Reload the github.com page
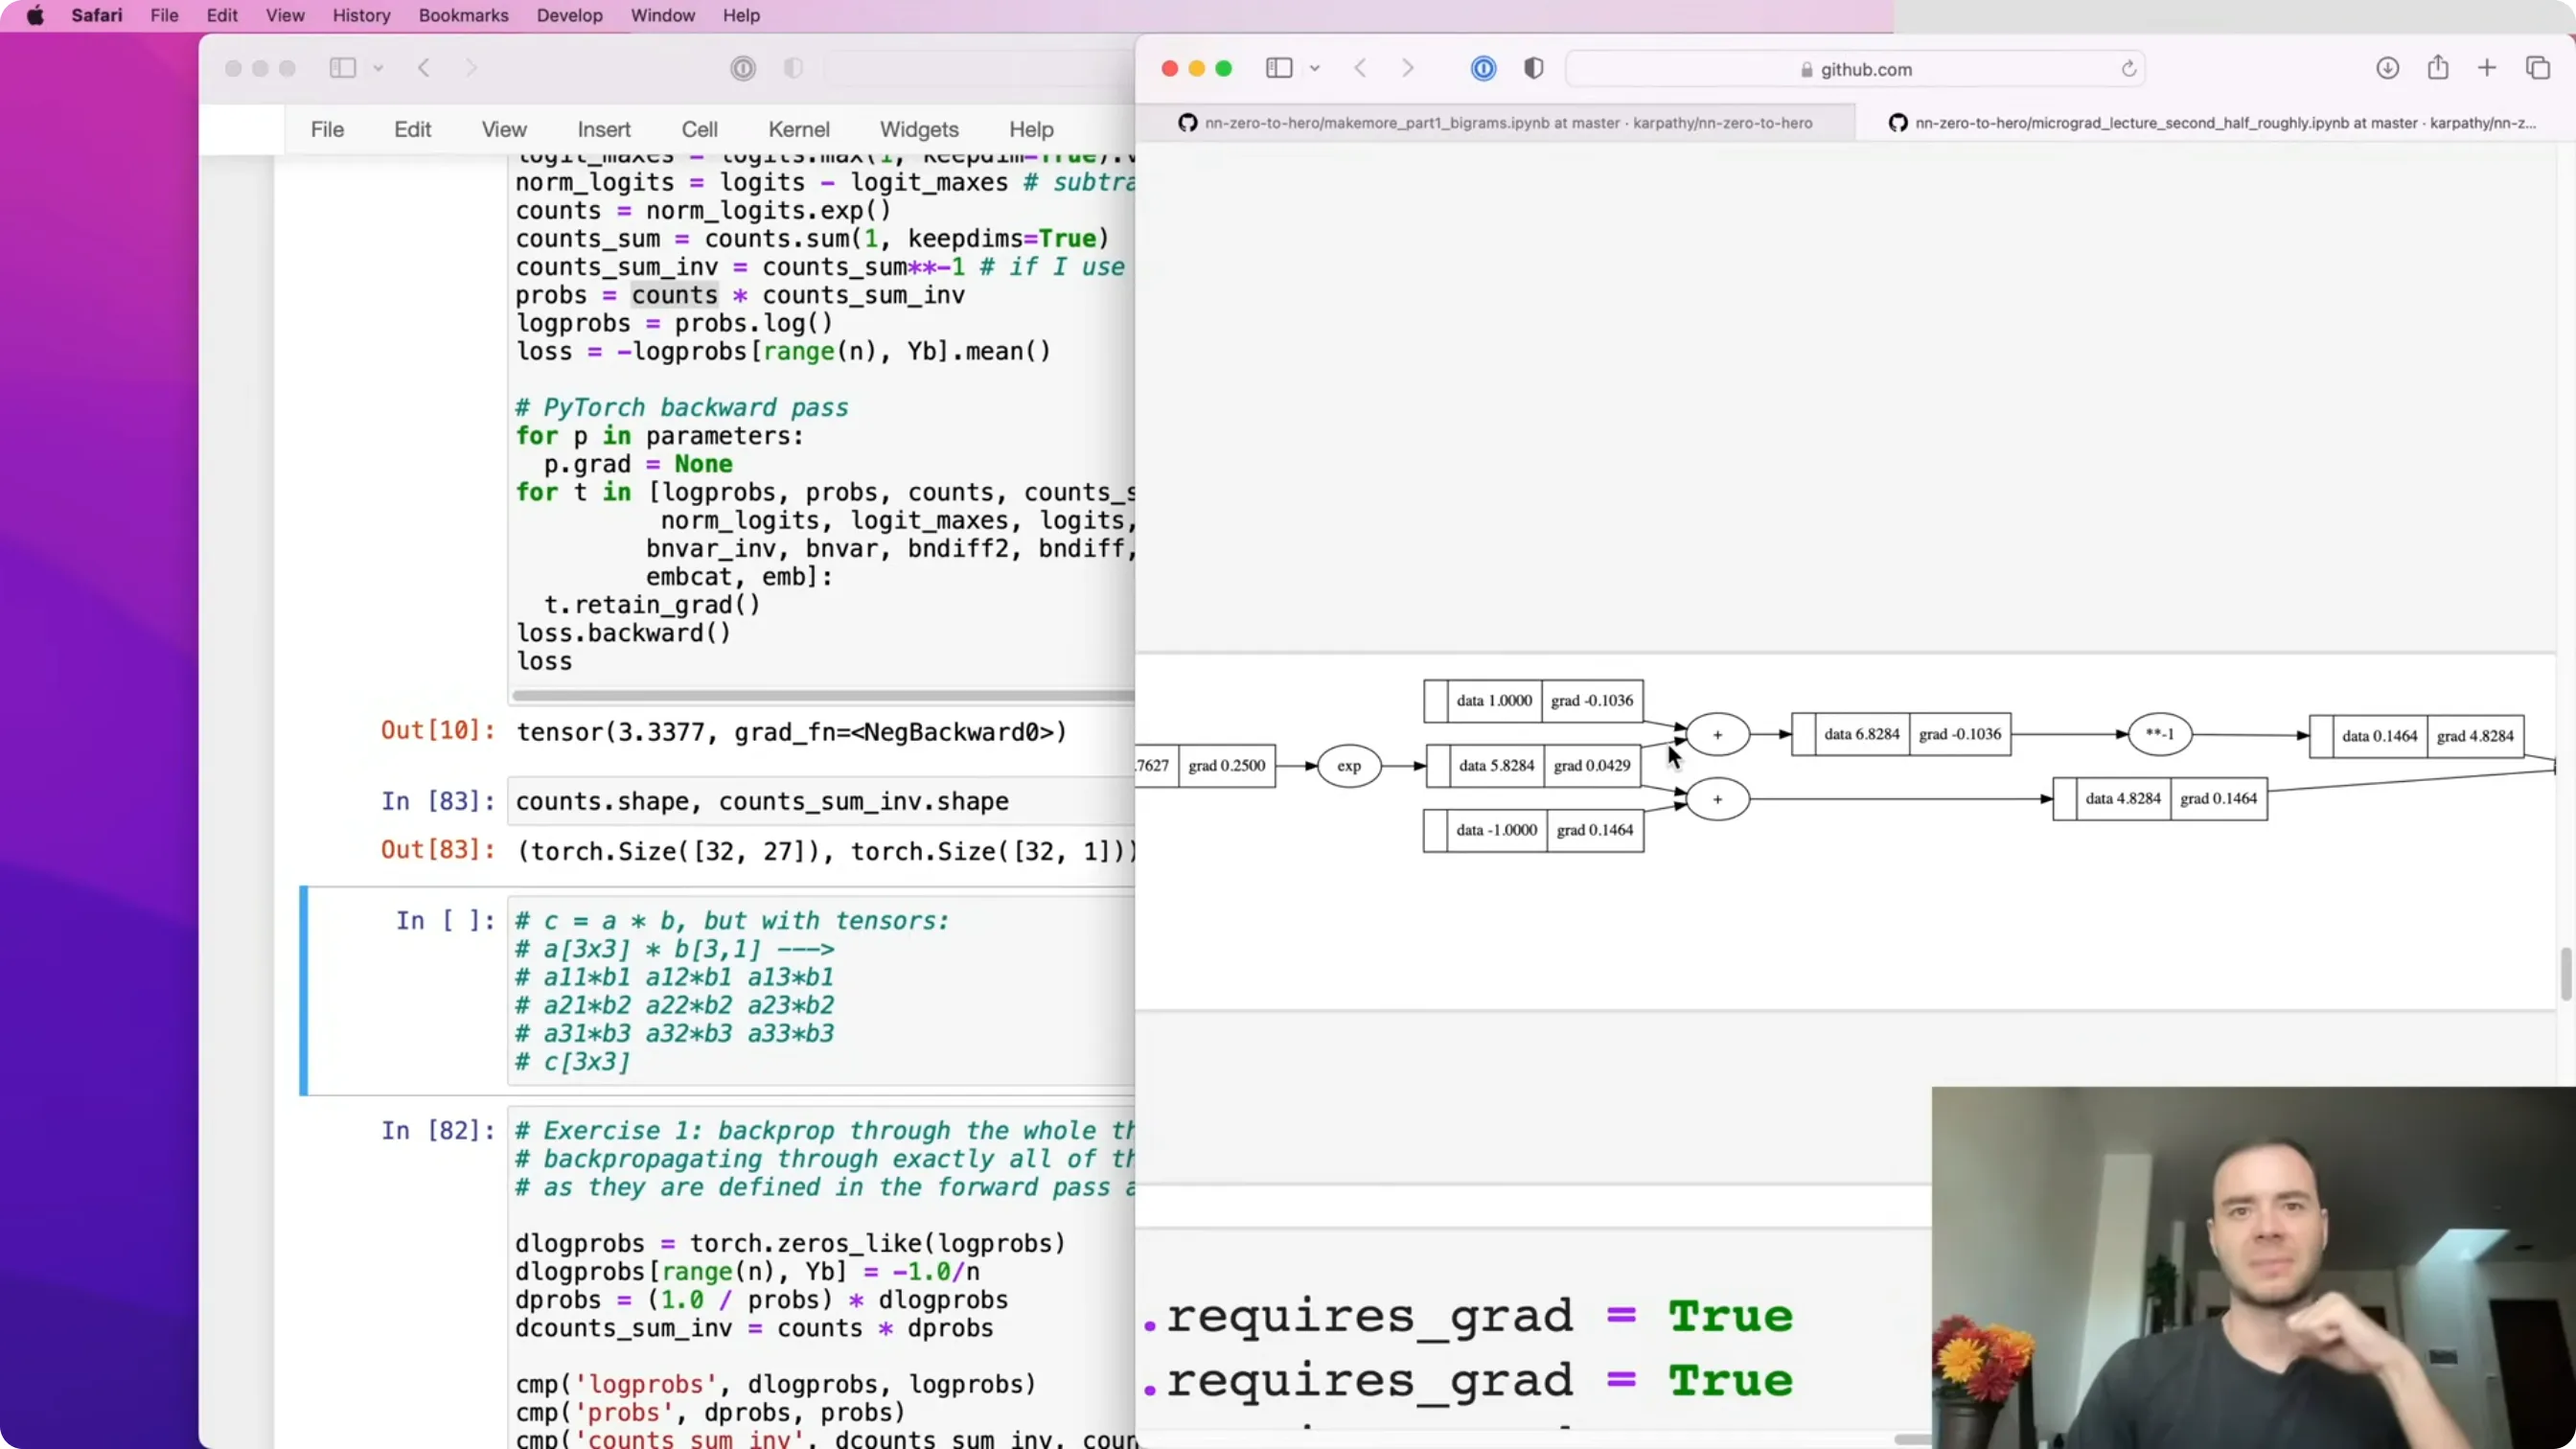The width and height of the screenshot is (2576, 1449). point(2129,69)
